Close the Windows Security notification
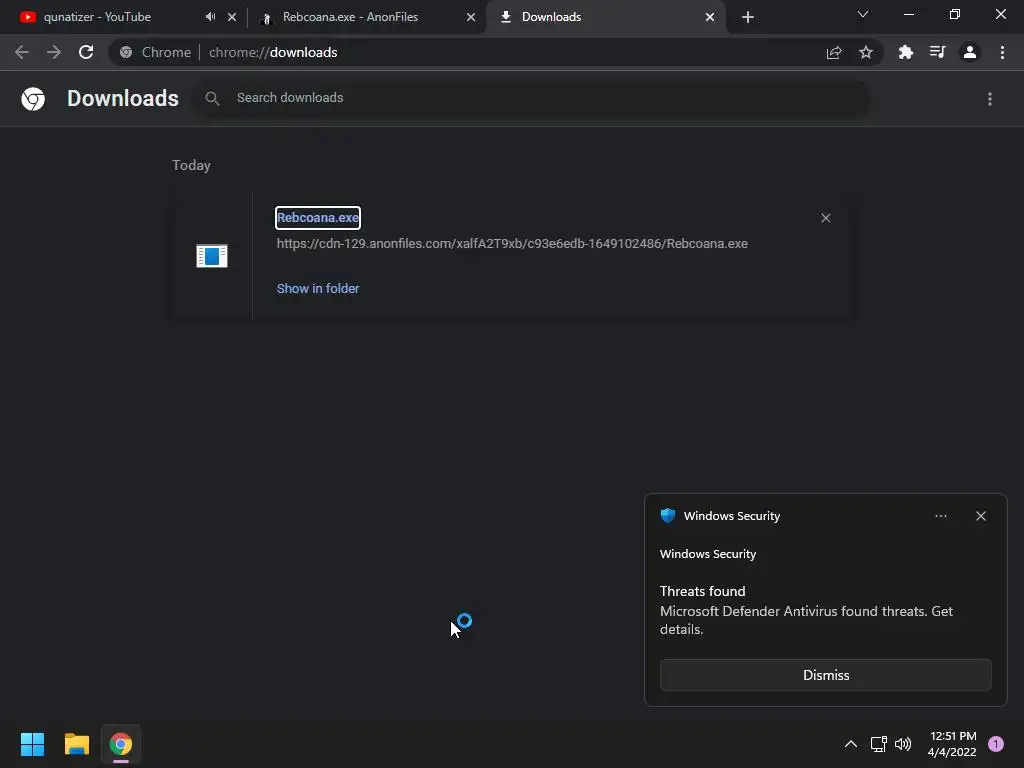This screenshot has width=1024, height=768. click(x=981, y=516)
